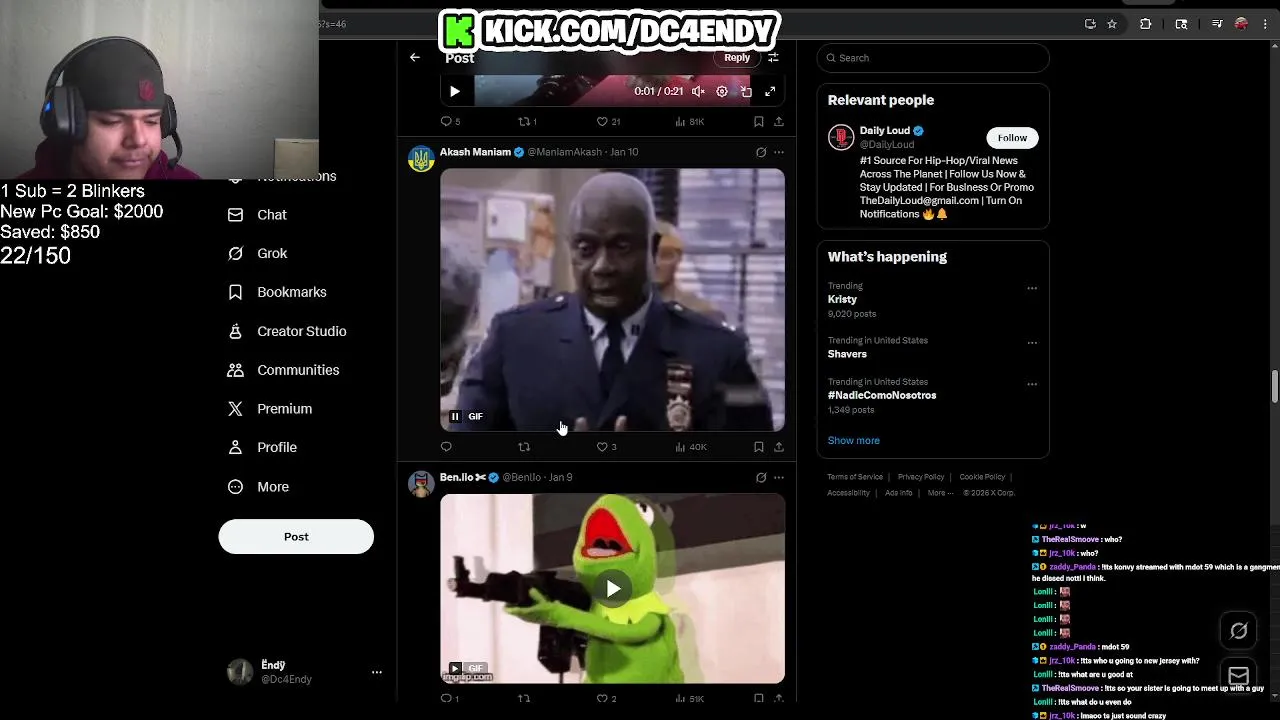Click the Reply button in Post header
The width and height of the screenshot is (1280, 720).
pyautogui.click(x=737, y=57)
